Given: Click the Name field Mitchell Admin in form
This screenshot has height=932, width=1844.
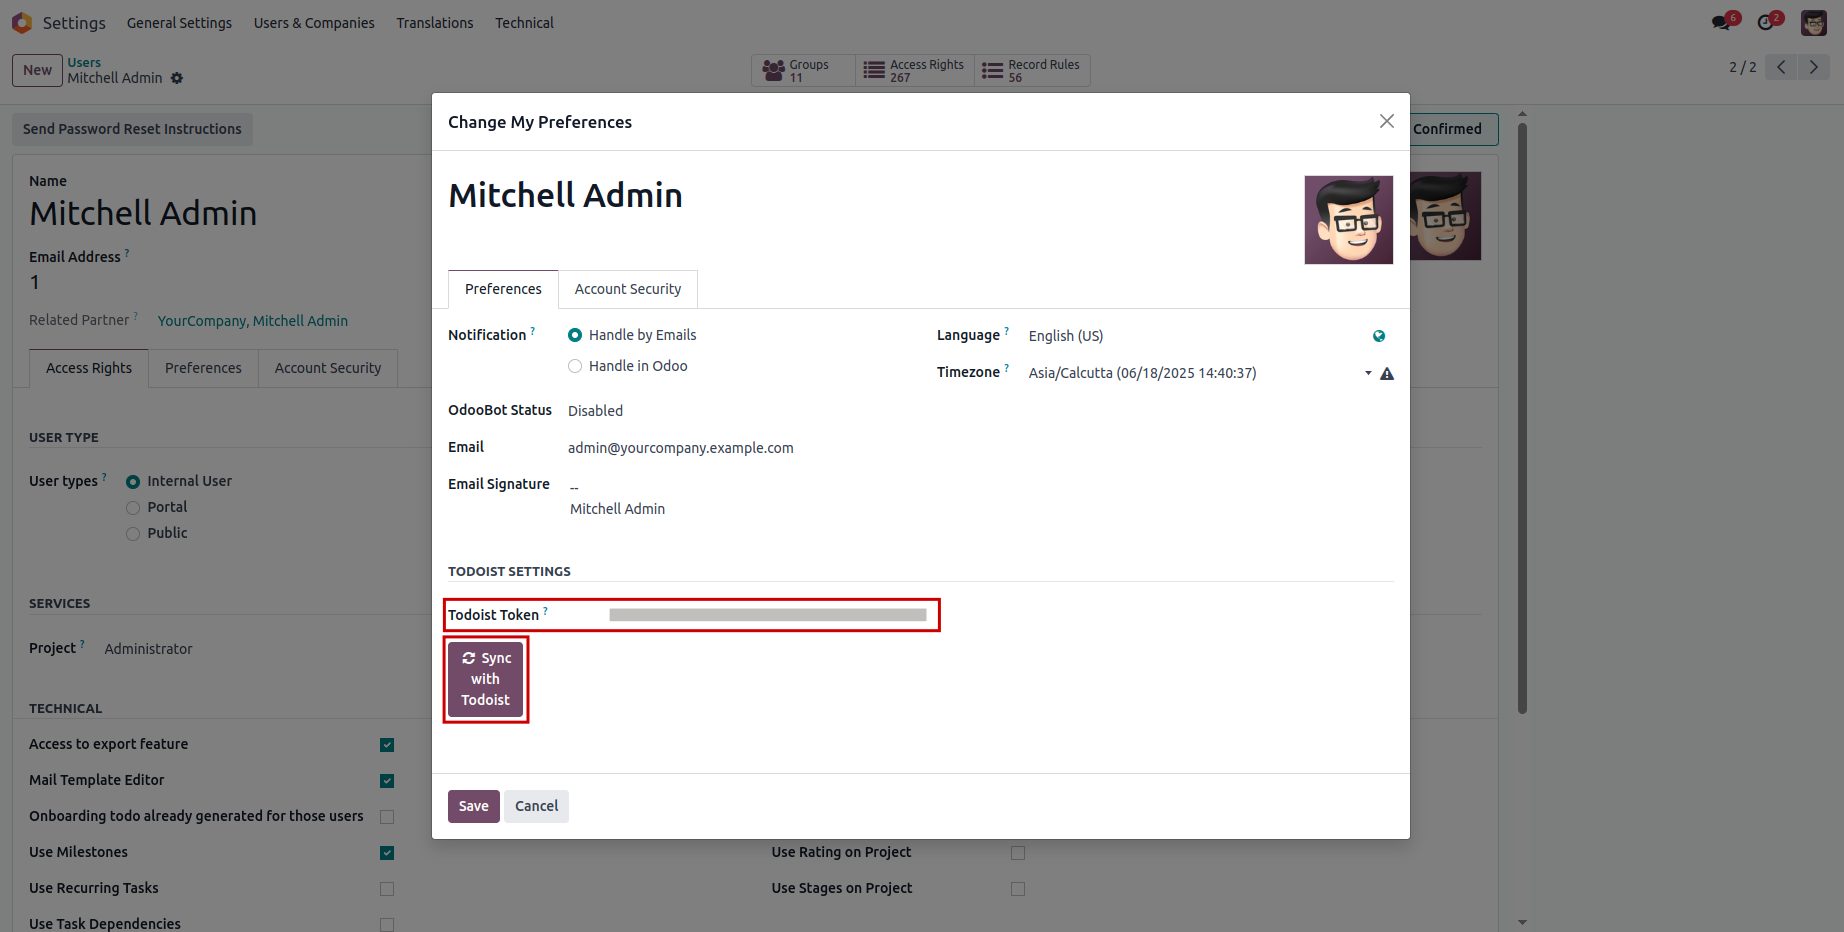Looking at the screenshot, I should tap(143, 213).
